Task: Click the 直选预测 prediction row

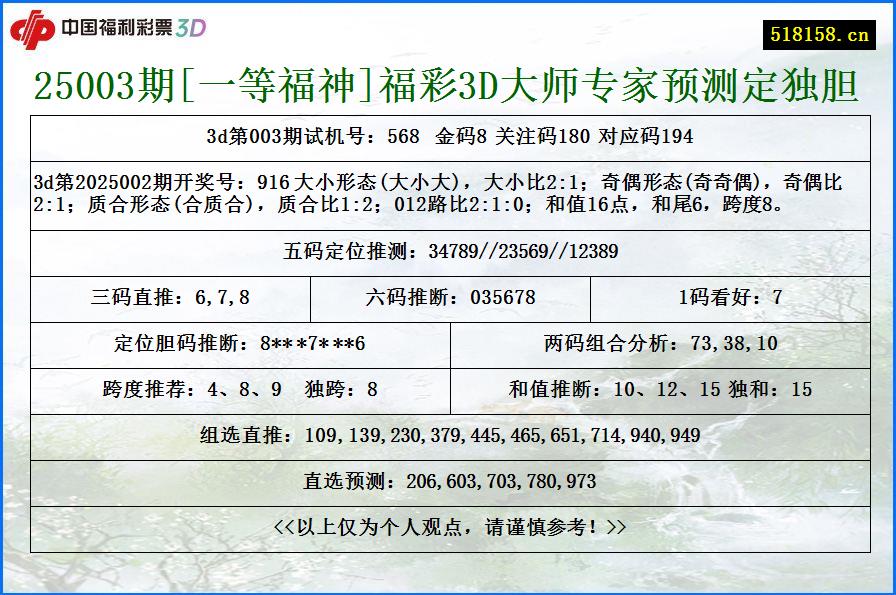Action: [448, 480]
